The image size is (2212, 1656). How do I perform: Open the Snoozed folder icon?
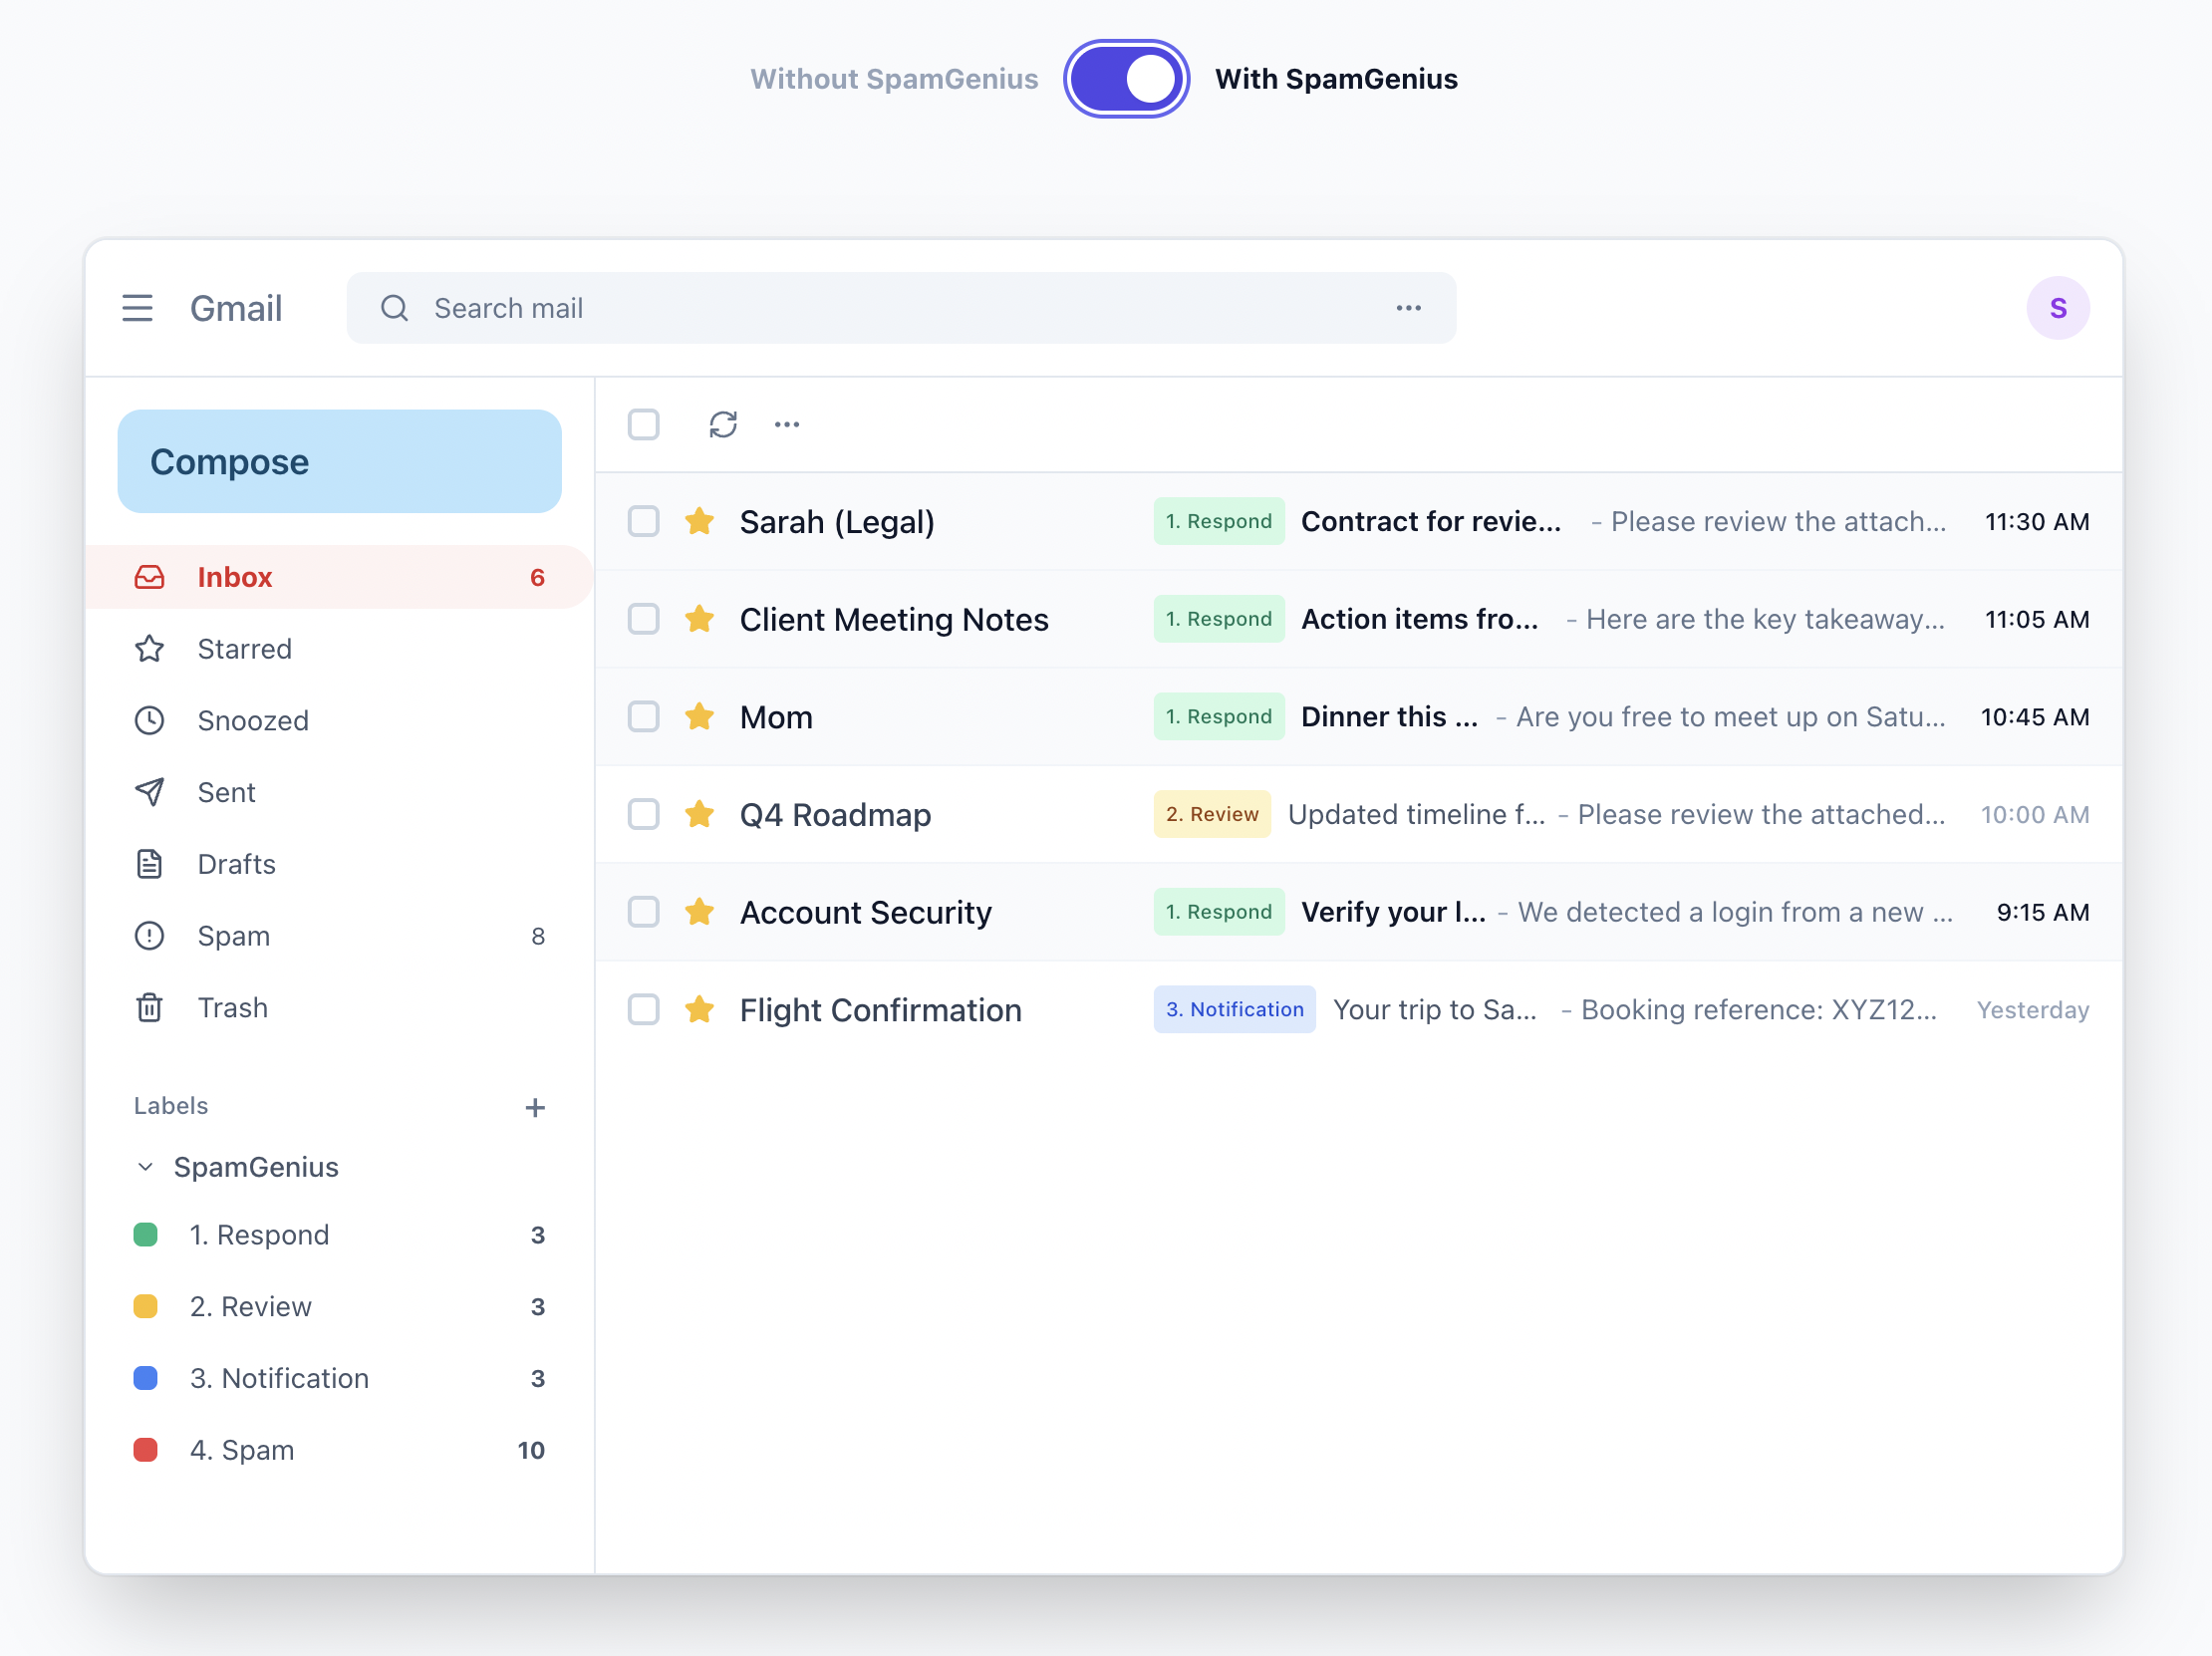tap(150, 720)
